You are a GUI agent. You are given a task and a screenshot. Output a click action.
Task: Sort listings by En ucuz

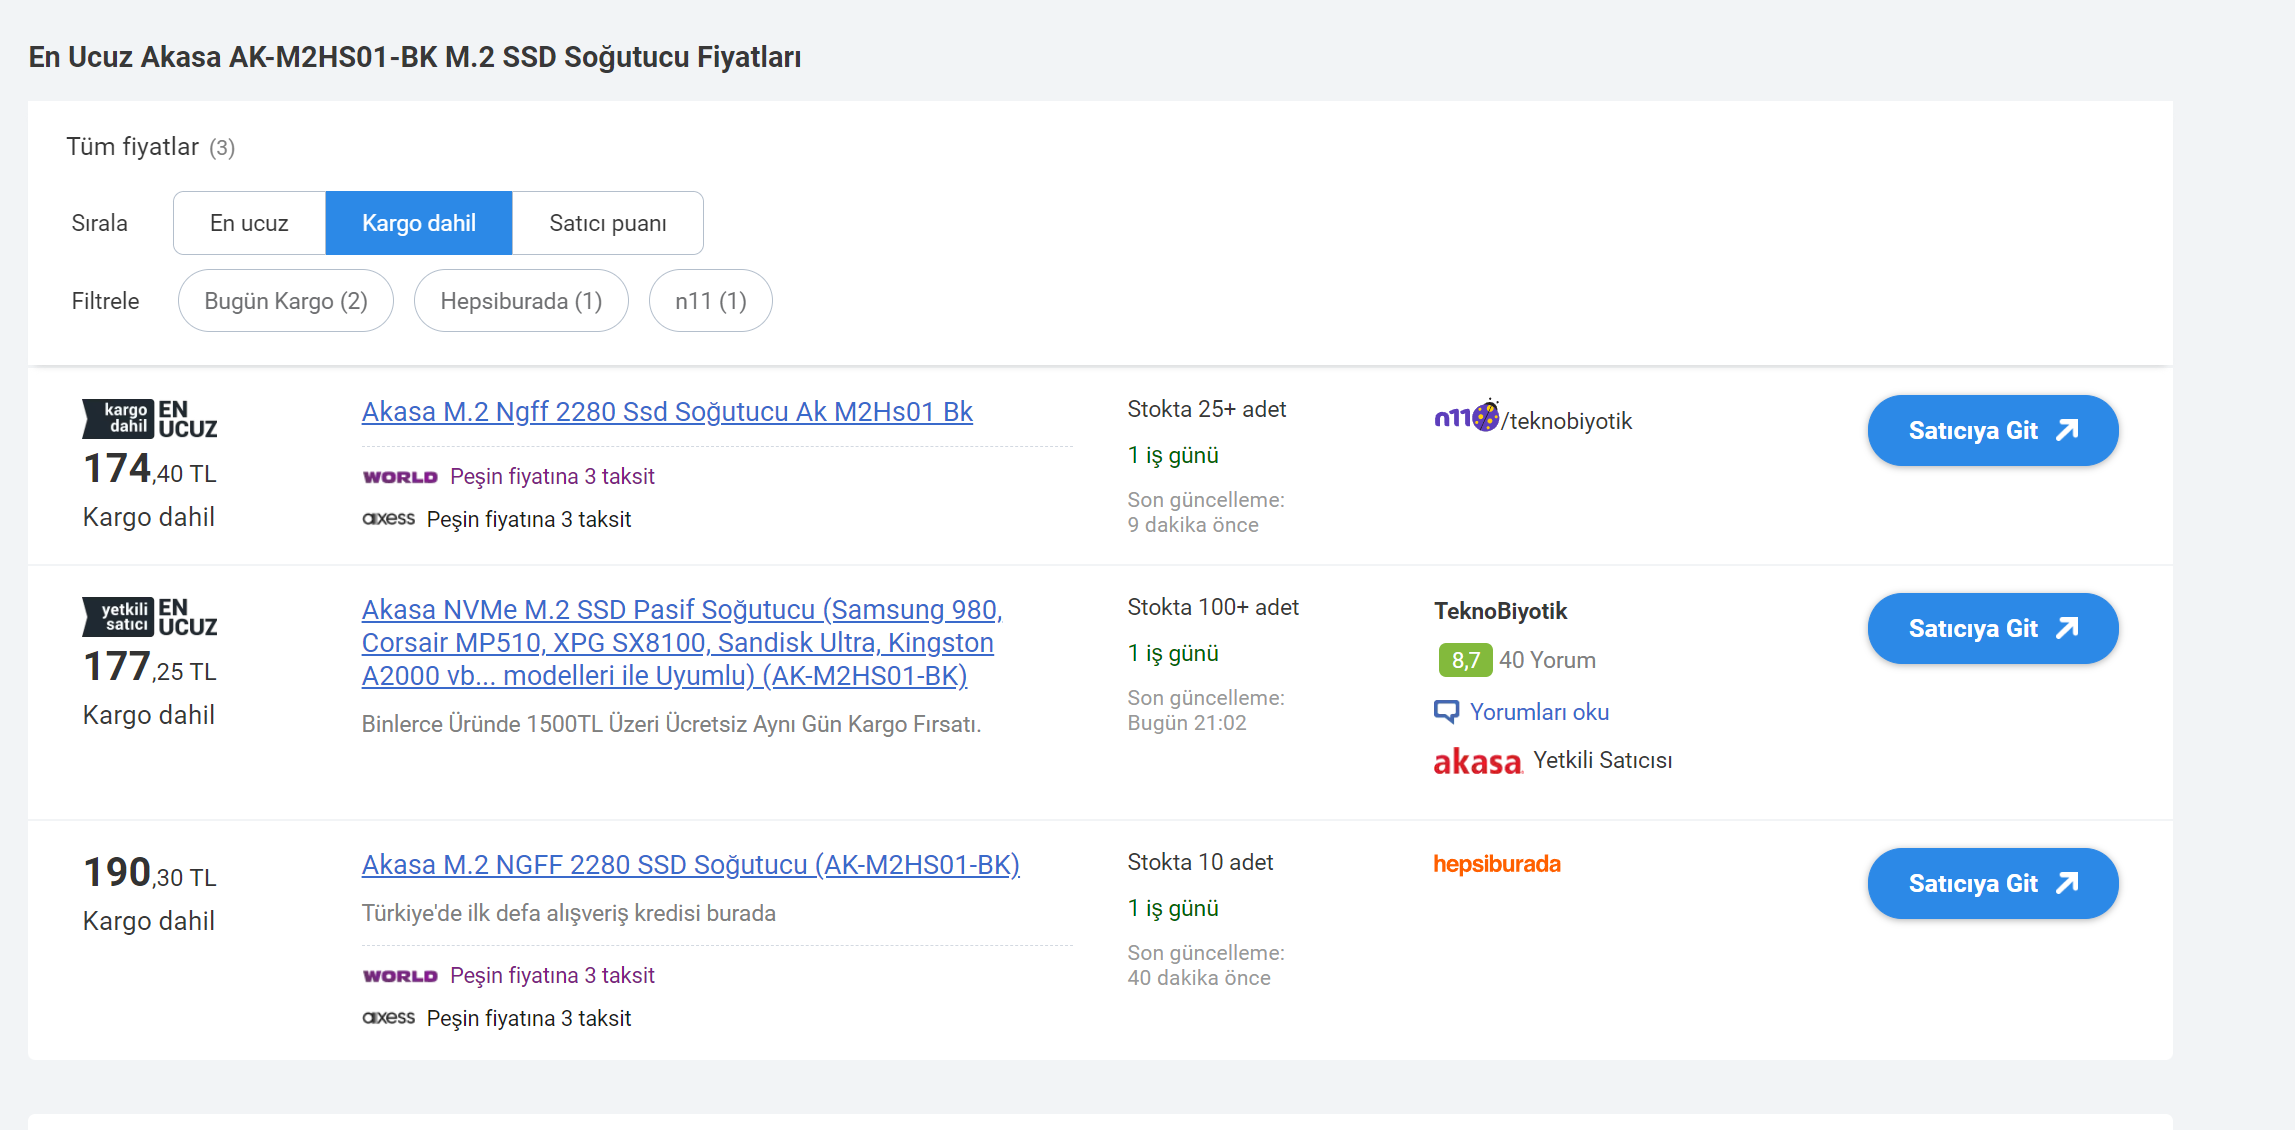pos(249,223)
